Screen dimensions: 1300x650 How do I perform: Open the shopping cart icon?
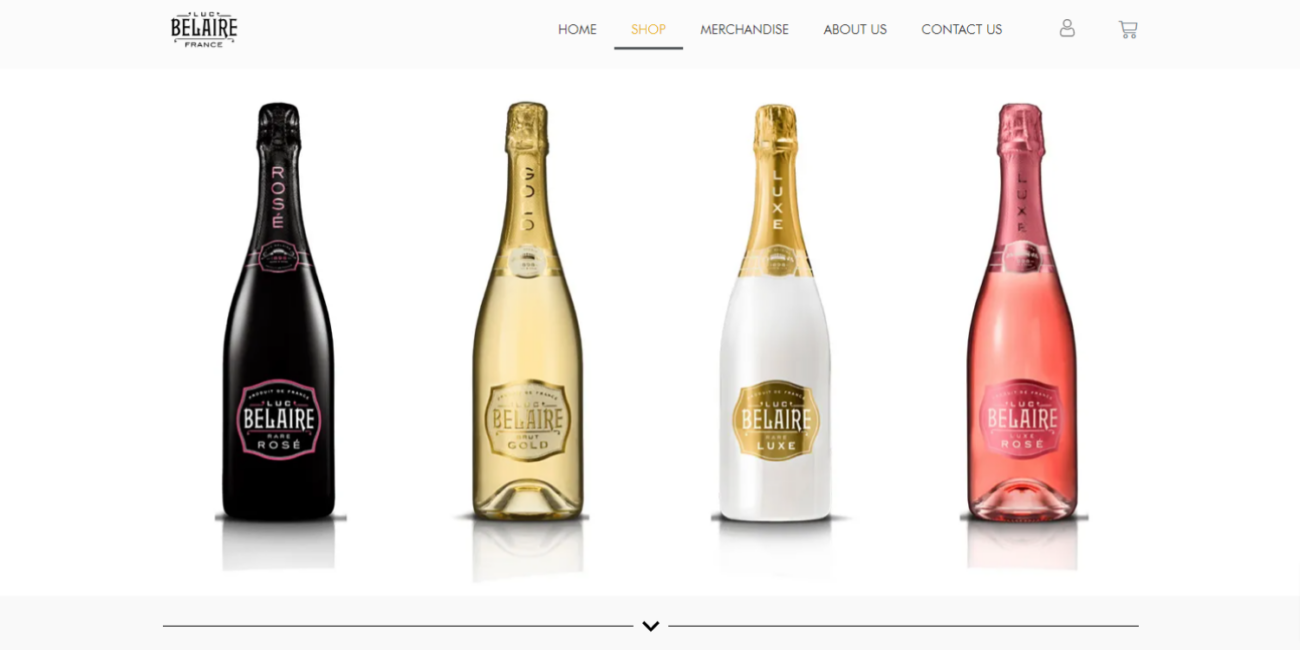[x=1128, y=29]
